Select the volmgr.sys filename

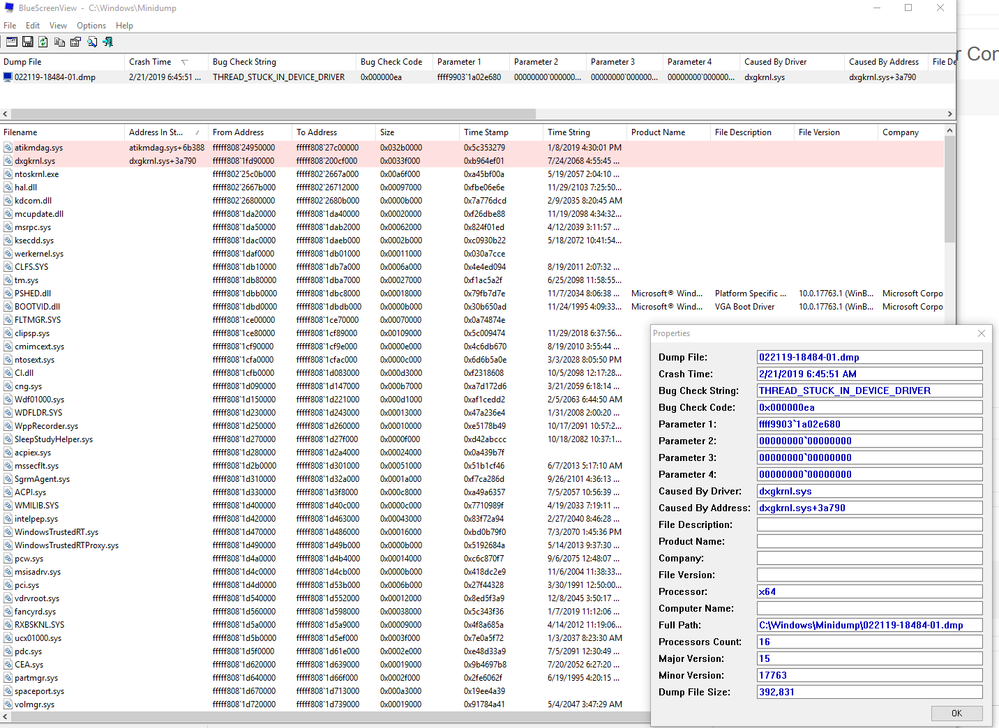click(x=34, y=704)
